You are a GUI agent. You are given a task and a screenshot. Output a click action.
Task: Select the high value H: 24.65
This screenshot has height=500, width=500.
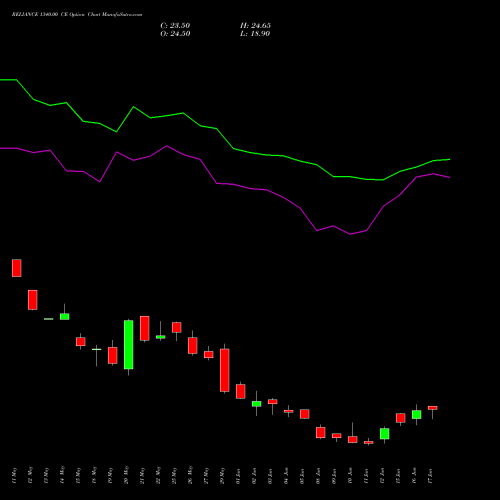(255, 26)
